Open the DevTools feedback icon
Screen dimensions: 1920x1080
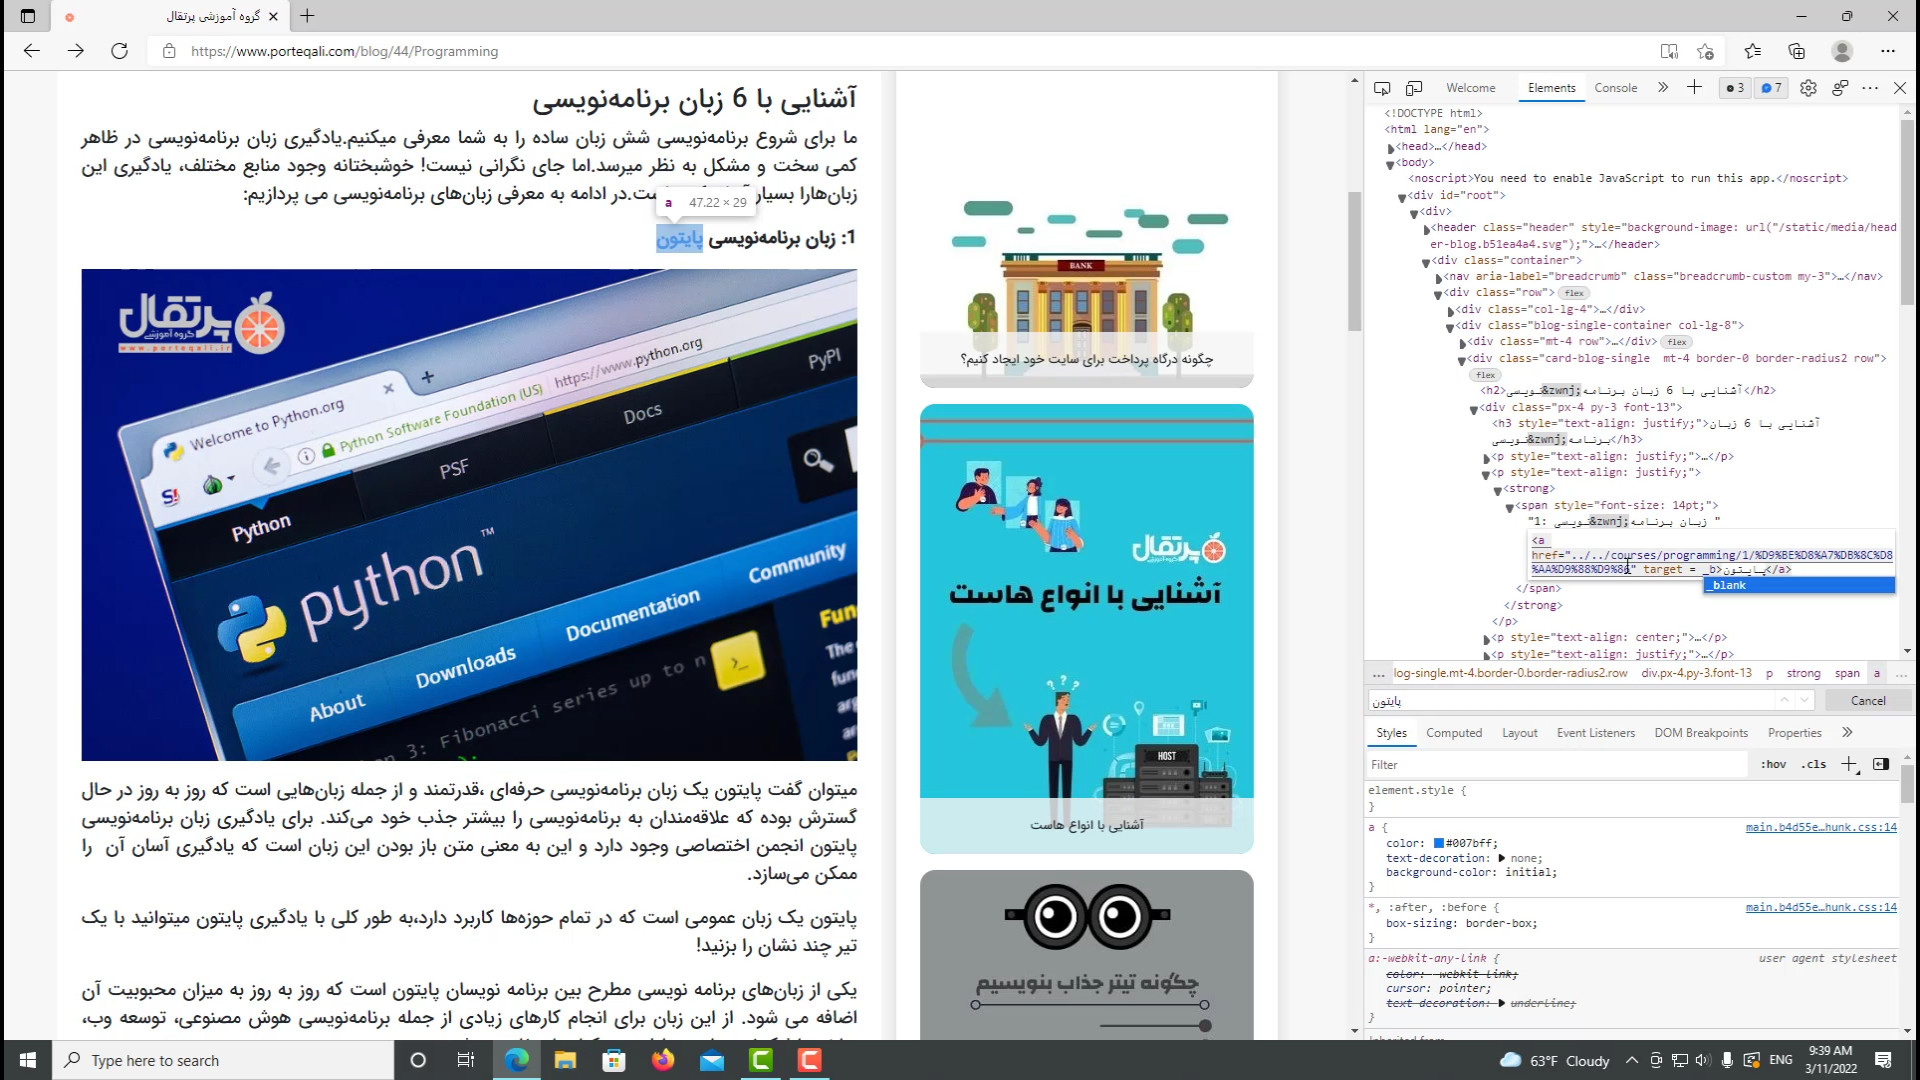[x=1840, y=88]
